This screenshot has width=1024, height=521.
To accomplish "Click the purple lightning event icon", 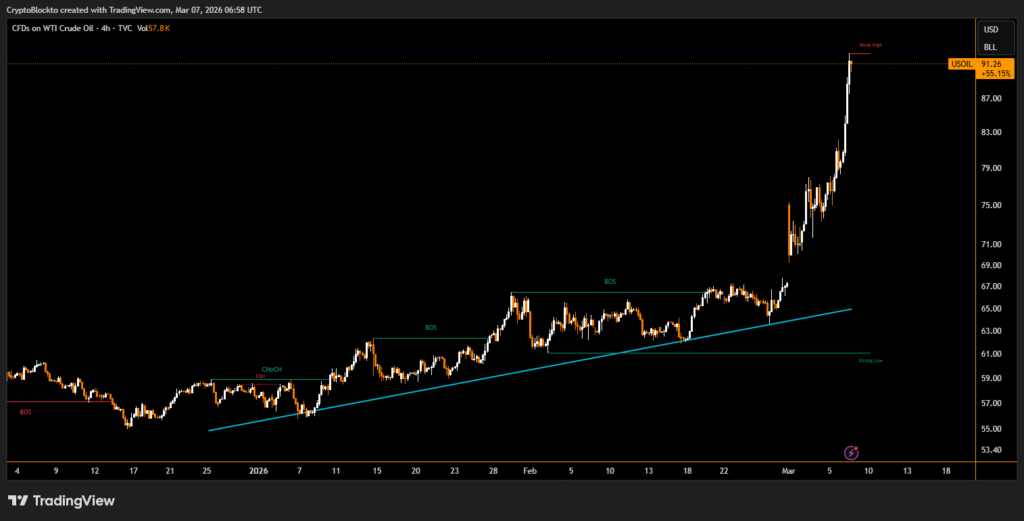I will tap(851, 452).
